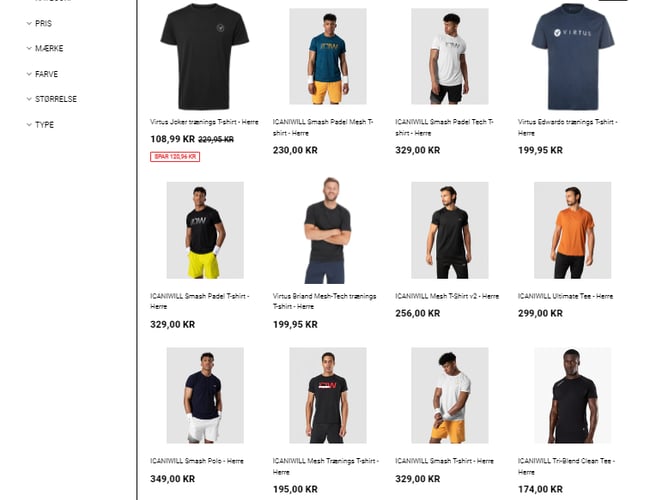Image resolution: width=650 pixels, height=500 pixels.
Task: Open the orange ICANIWILL Ultimate Tee image
Action: click(572, 230)
